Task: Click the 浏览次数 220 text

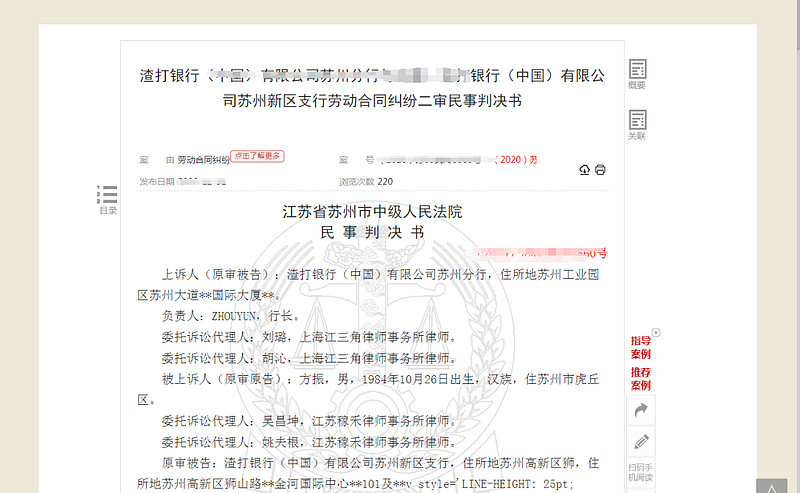Action: [x=366, y=182]
